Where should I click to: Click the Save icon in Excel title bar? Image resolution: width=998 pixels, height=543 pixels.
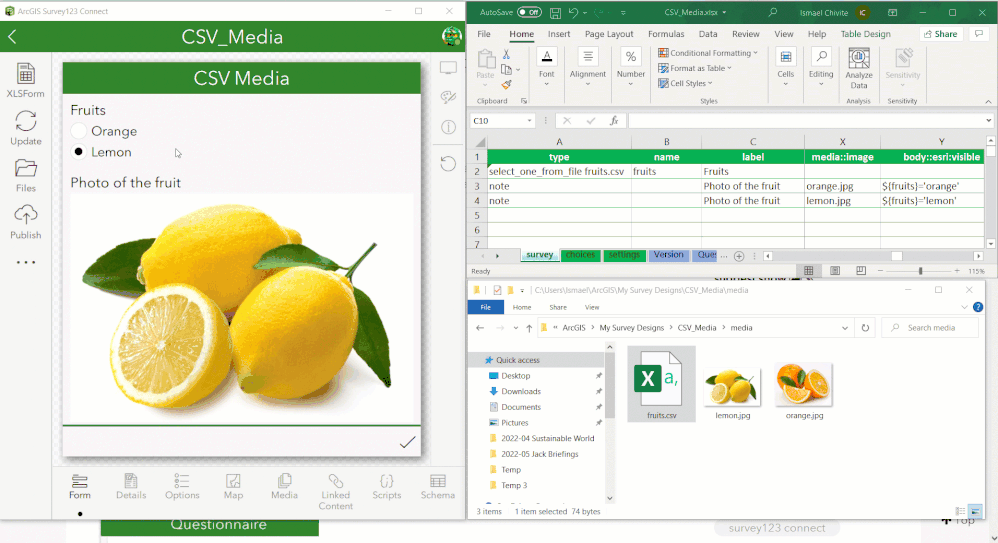(x=556, y=12)
